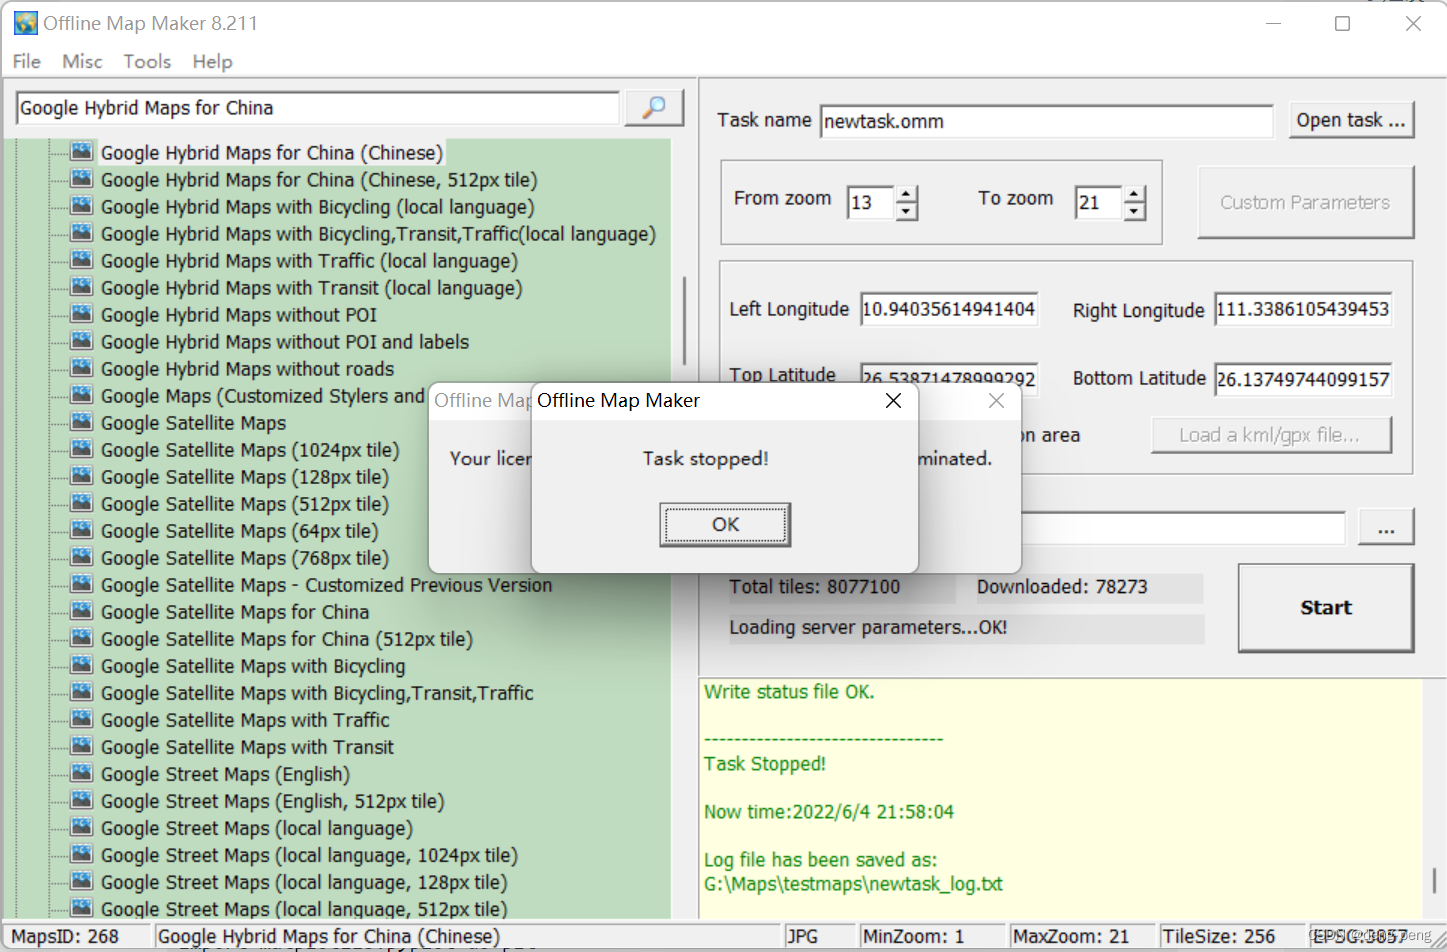Open the Misc menu

point(81,61)
